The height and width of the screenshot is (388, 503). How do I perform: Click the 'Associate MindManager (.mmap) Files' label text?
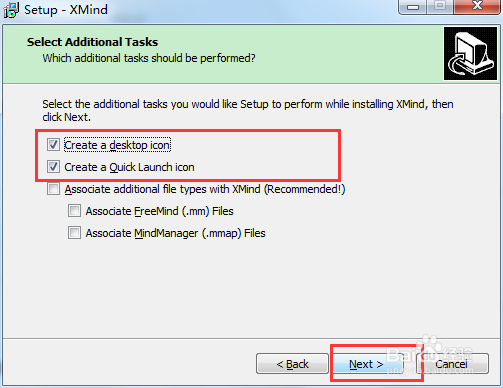[175, 233]
